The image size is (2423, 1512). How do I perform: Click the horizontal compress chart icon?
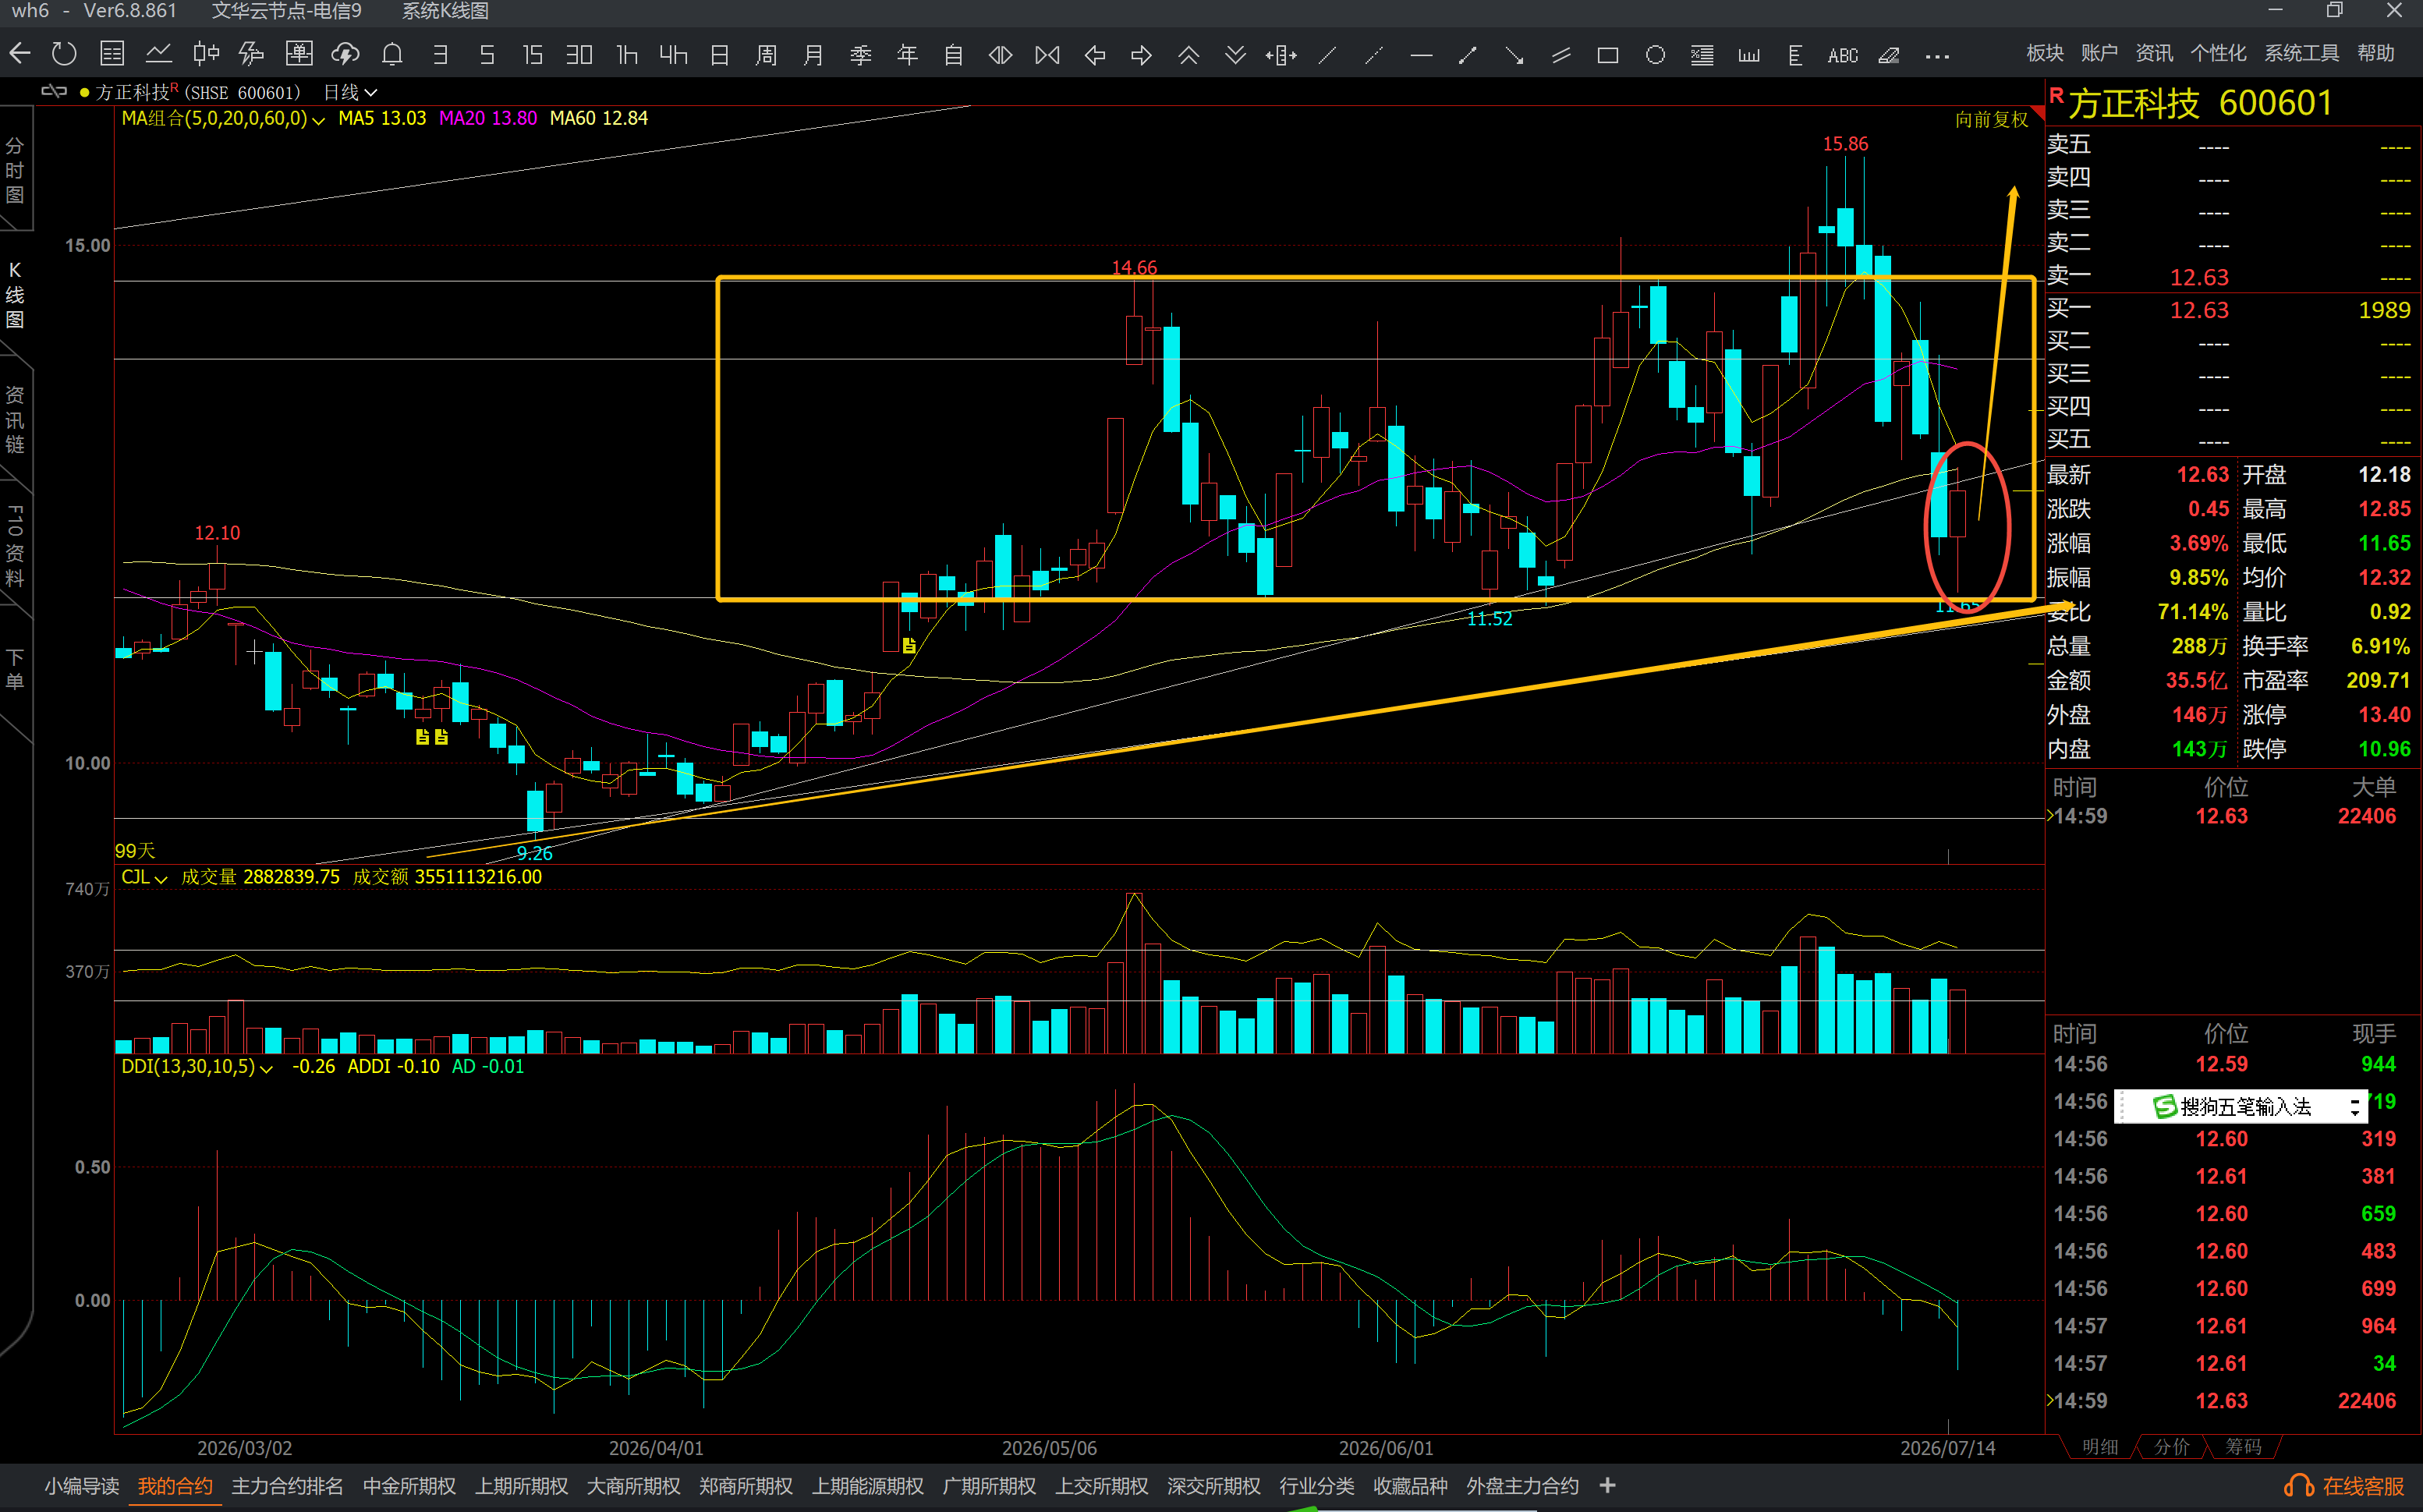(1047, 54)
